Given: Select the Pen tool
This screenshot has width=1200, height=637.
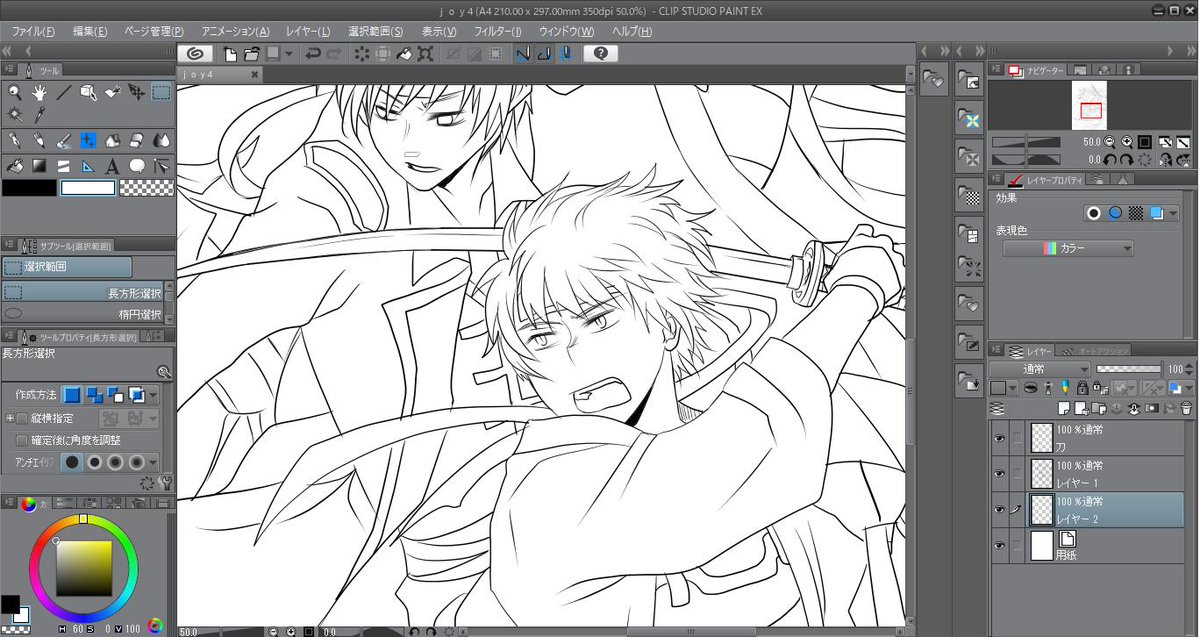Looking at the screenshot, I should [15, 141].
